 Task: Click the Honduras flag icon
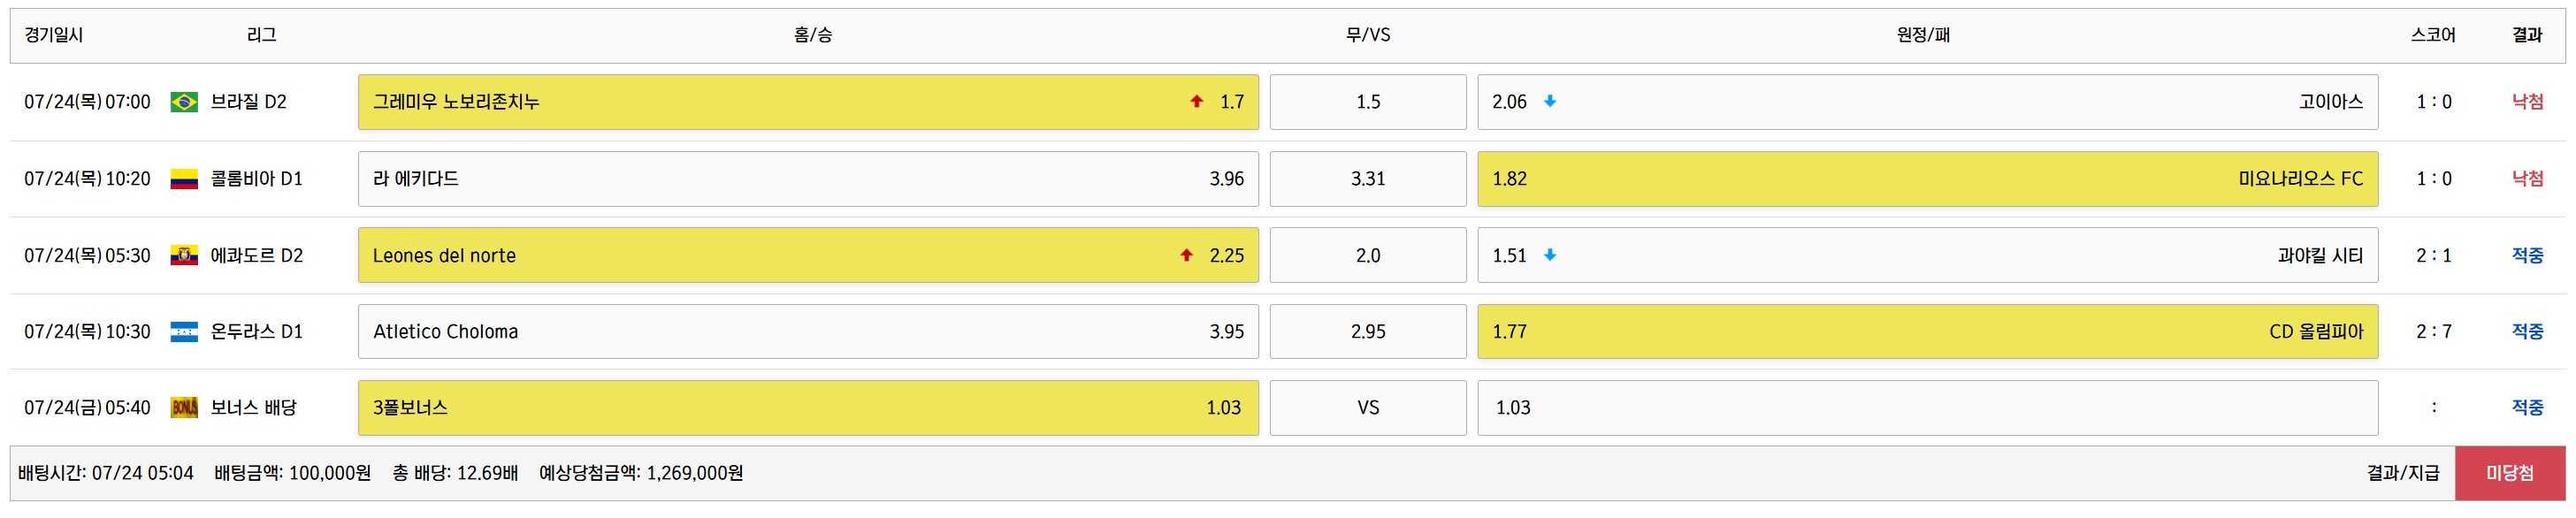pos(184,332)
